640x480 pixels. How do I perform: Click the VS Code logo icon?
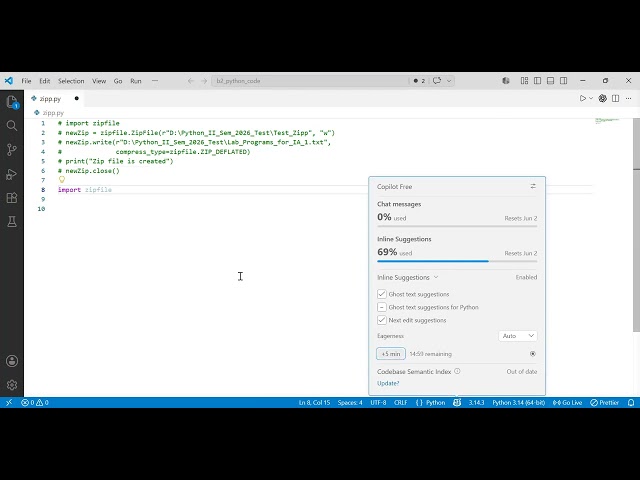click(9, 81)
